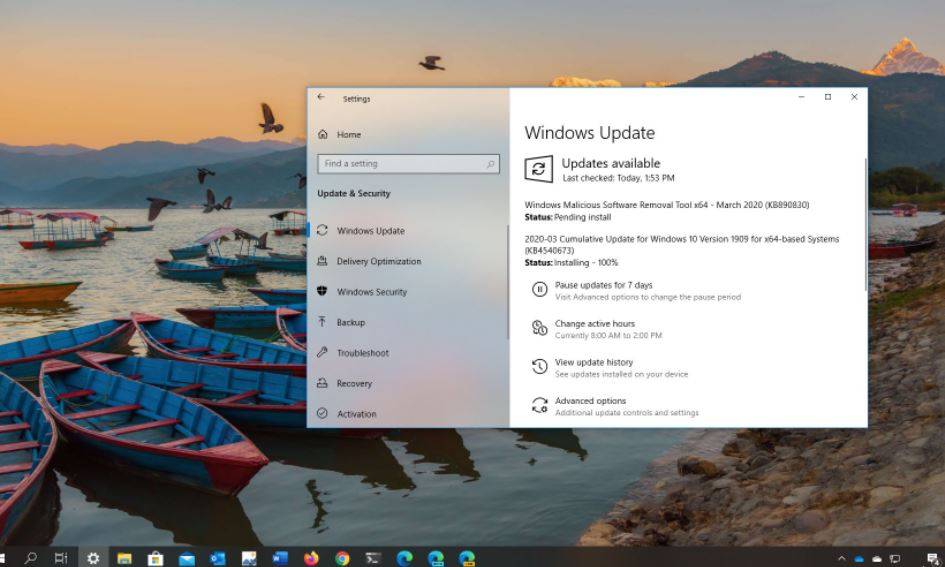This screenshot has height=567, width=945.
Task: Open Mail app from taskbar
Action: click(187, 558)
